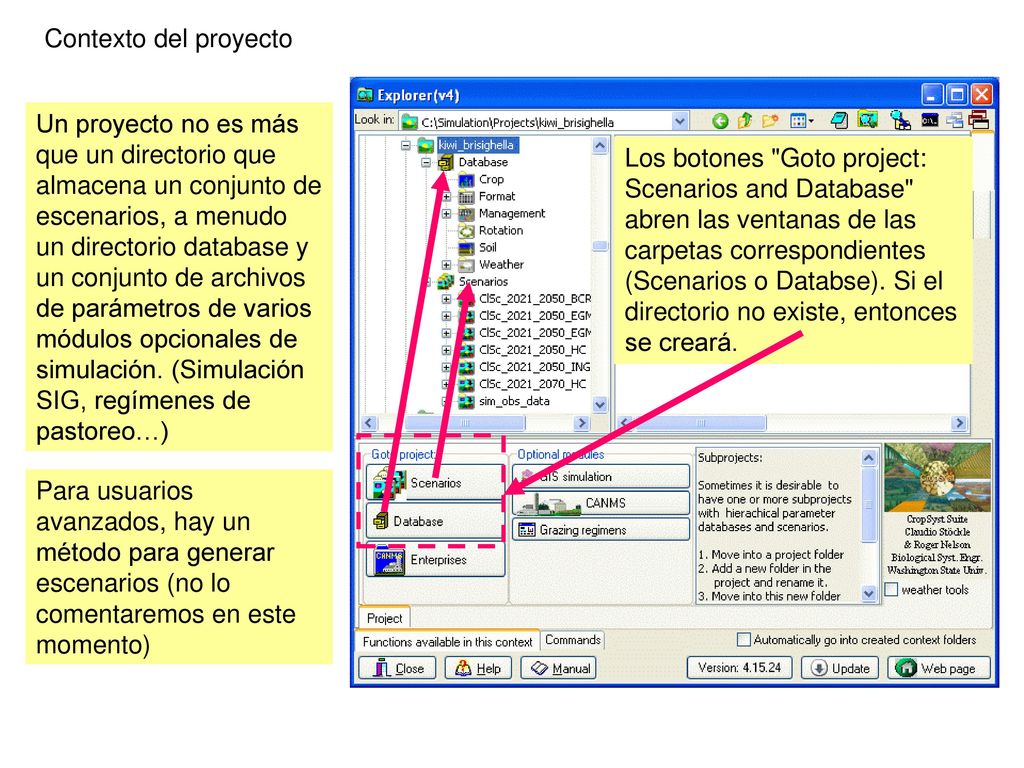Select the Rotation folder icon in the tree
Viewport: 1024px width, 768px height.
tap(466, 231)
